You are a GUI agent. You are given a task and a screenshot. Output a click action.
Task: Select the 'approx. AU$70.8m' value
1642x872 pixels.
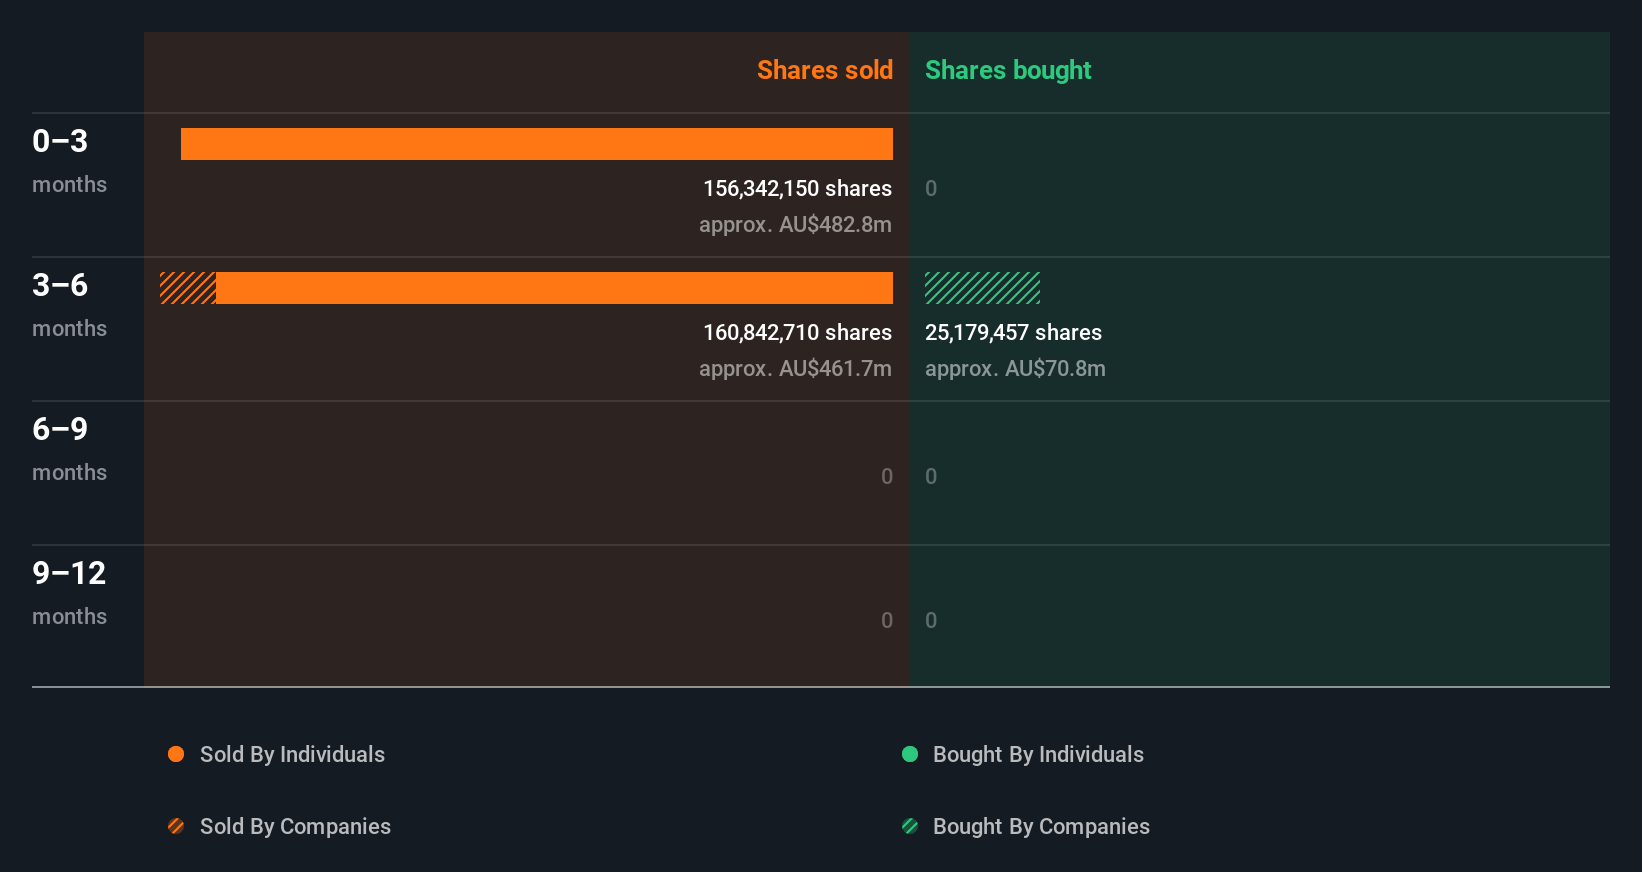[x=1015, y=369]
